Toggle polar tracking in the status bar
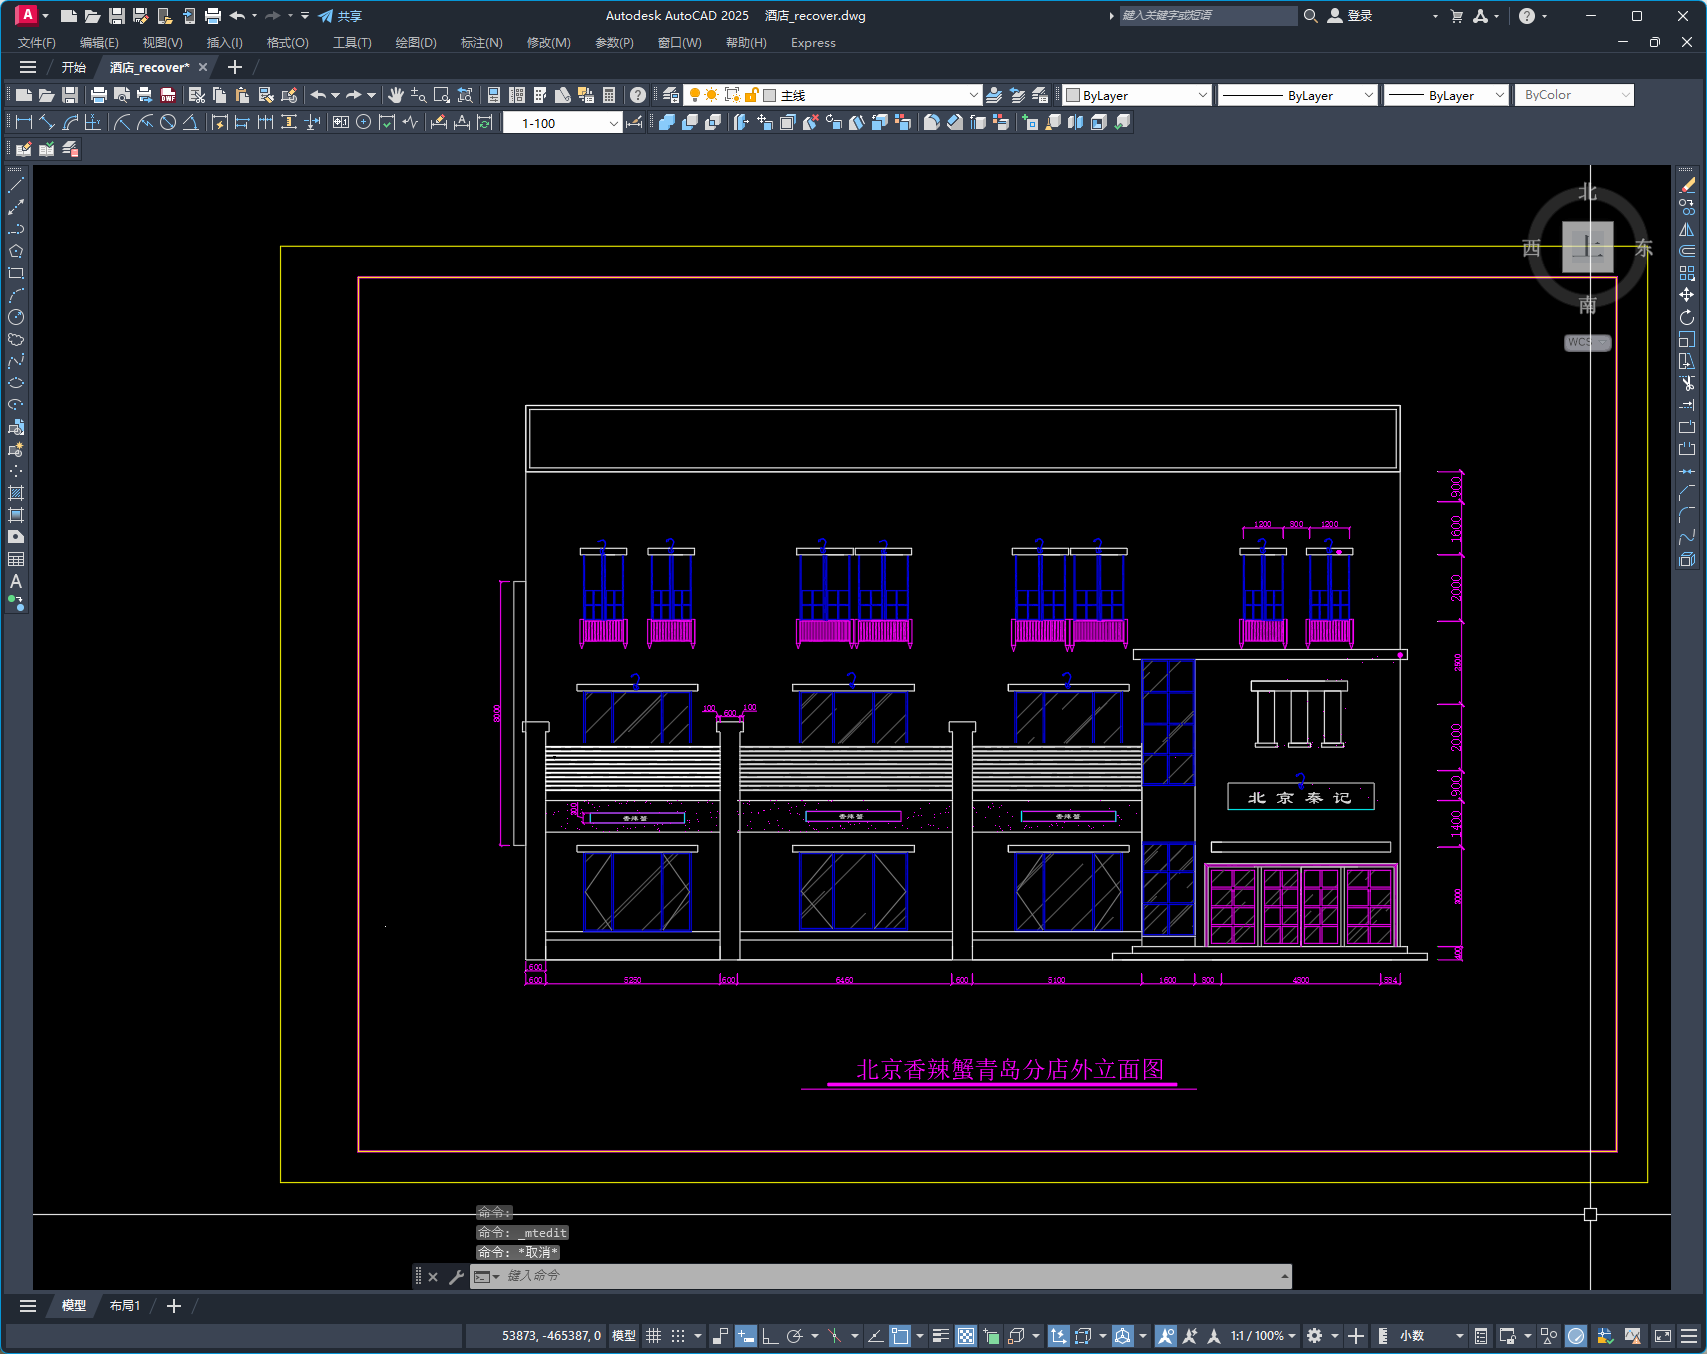 coord(795,1336)
